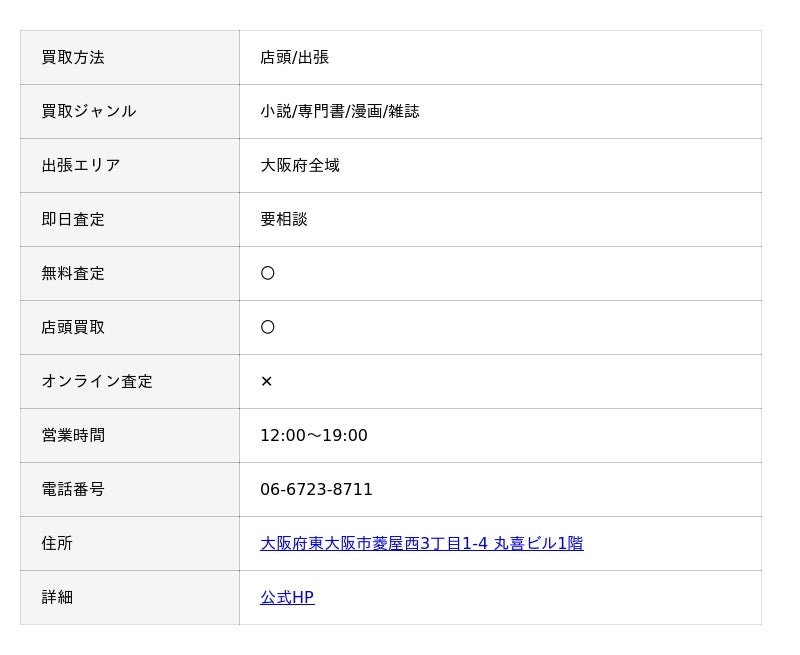Select the 買取ジャンル header cell

[130, 112]
